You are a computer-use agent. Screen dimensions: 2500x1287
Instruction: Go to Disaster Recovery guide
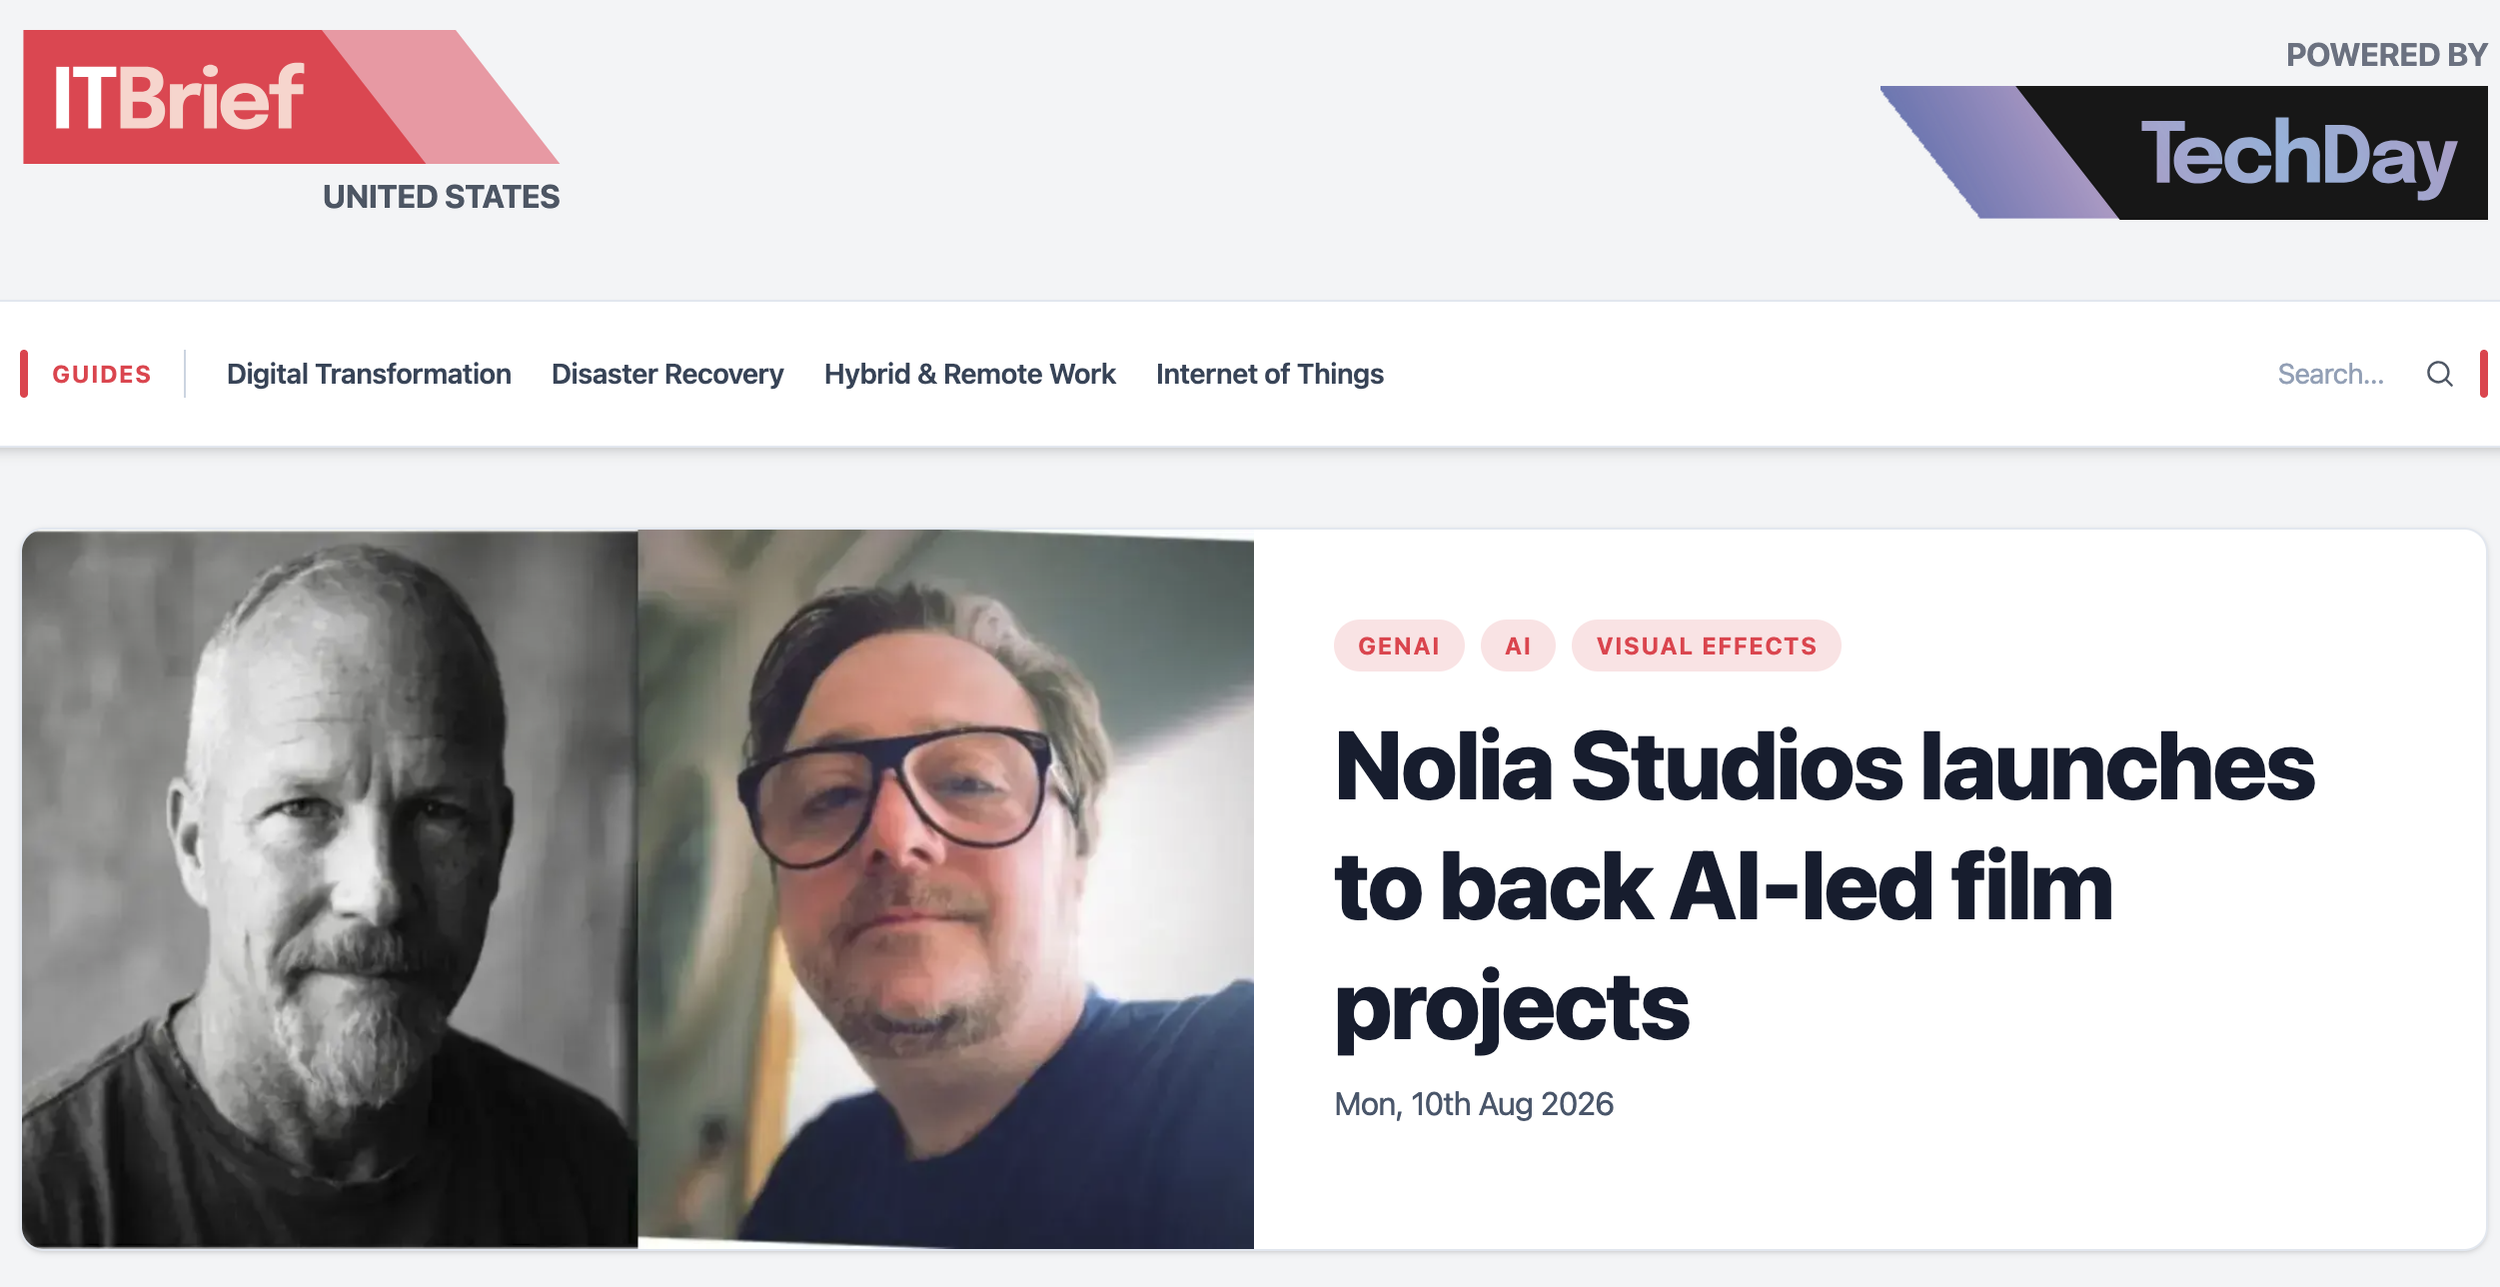(x=667, y=374)
